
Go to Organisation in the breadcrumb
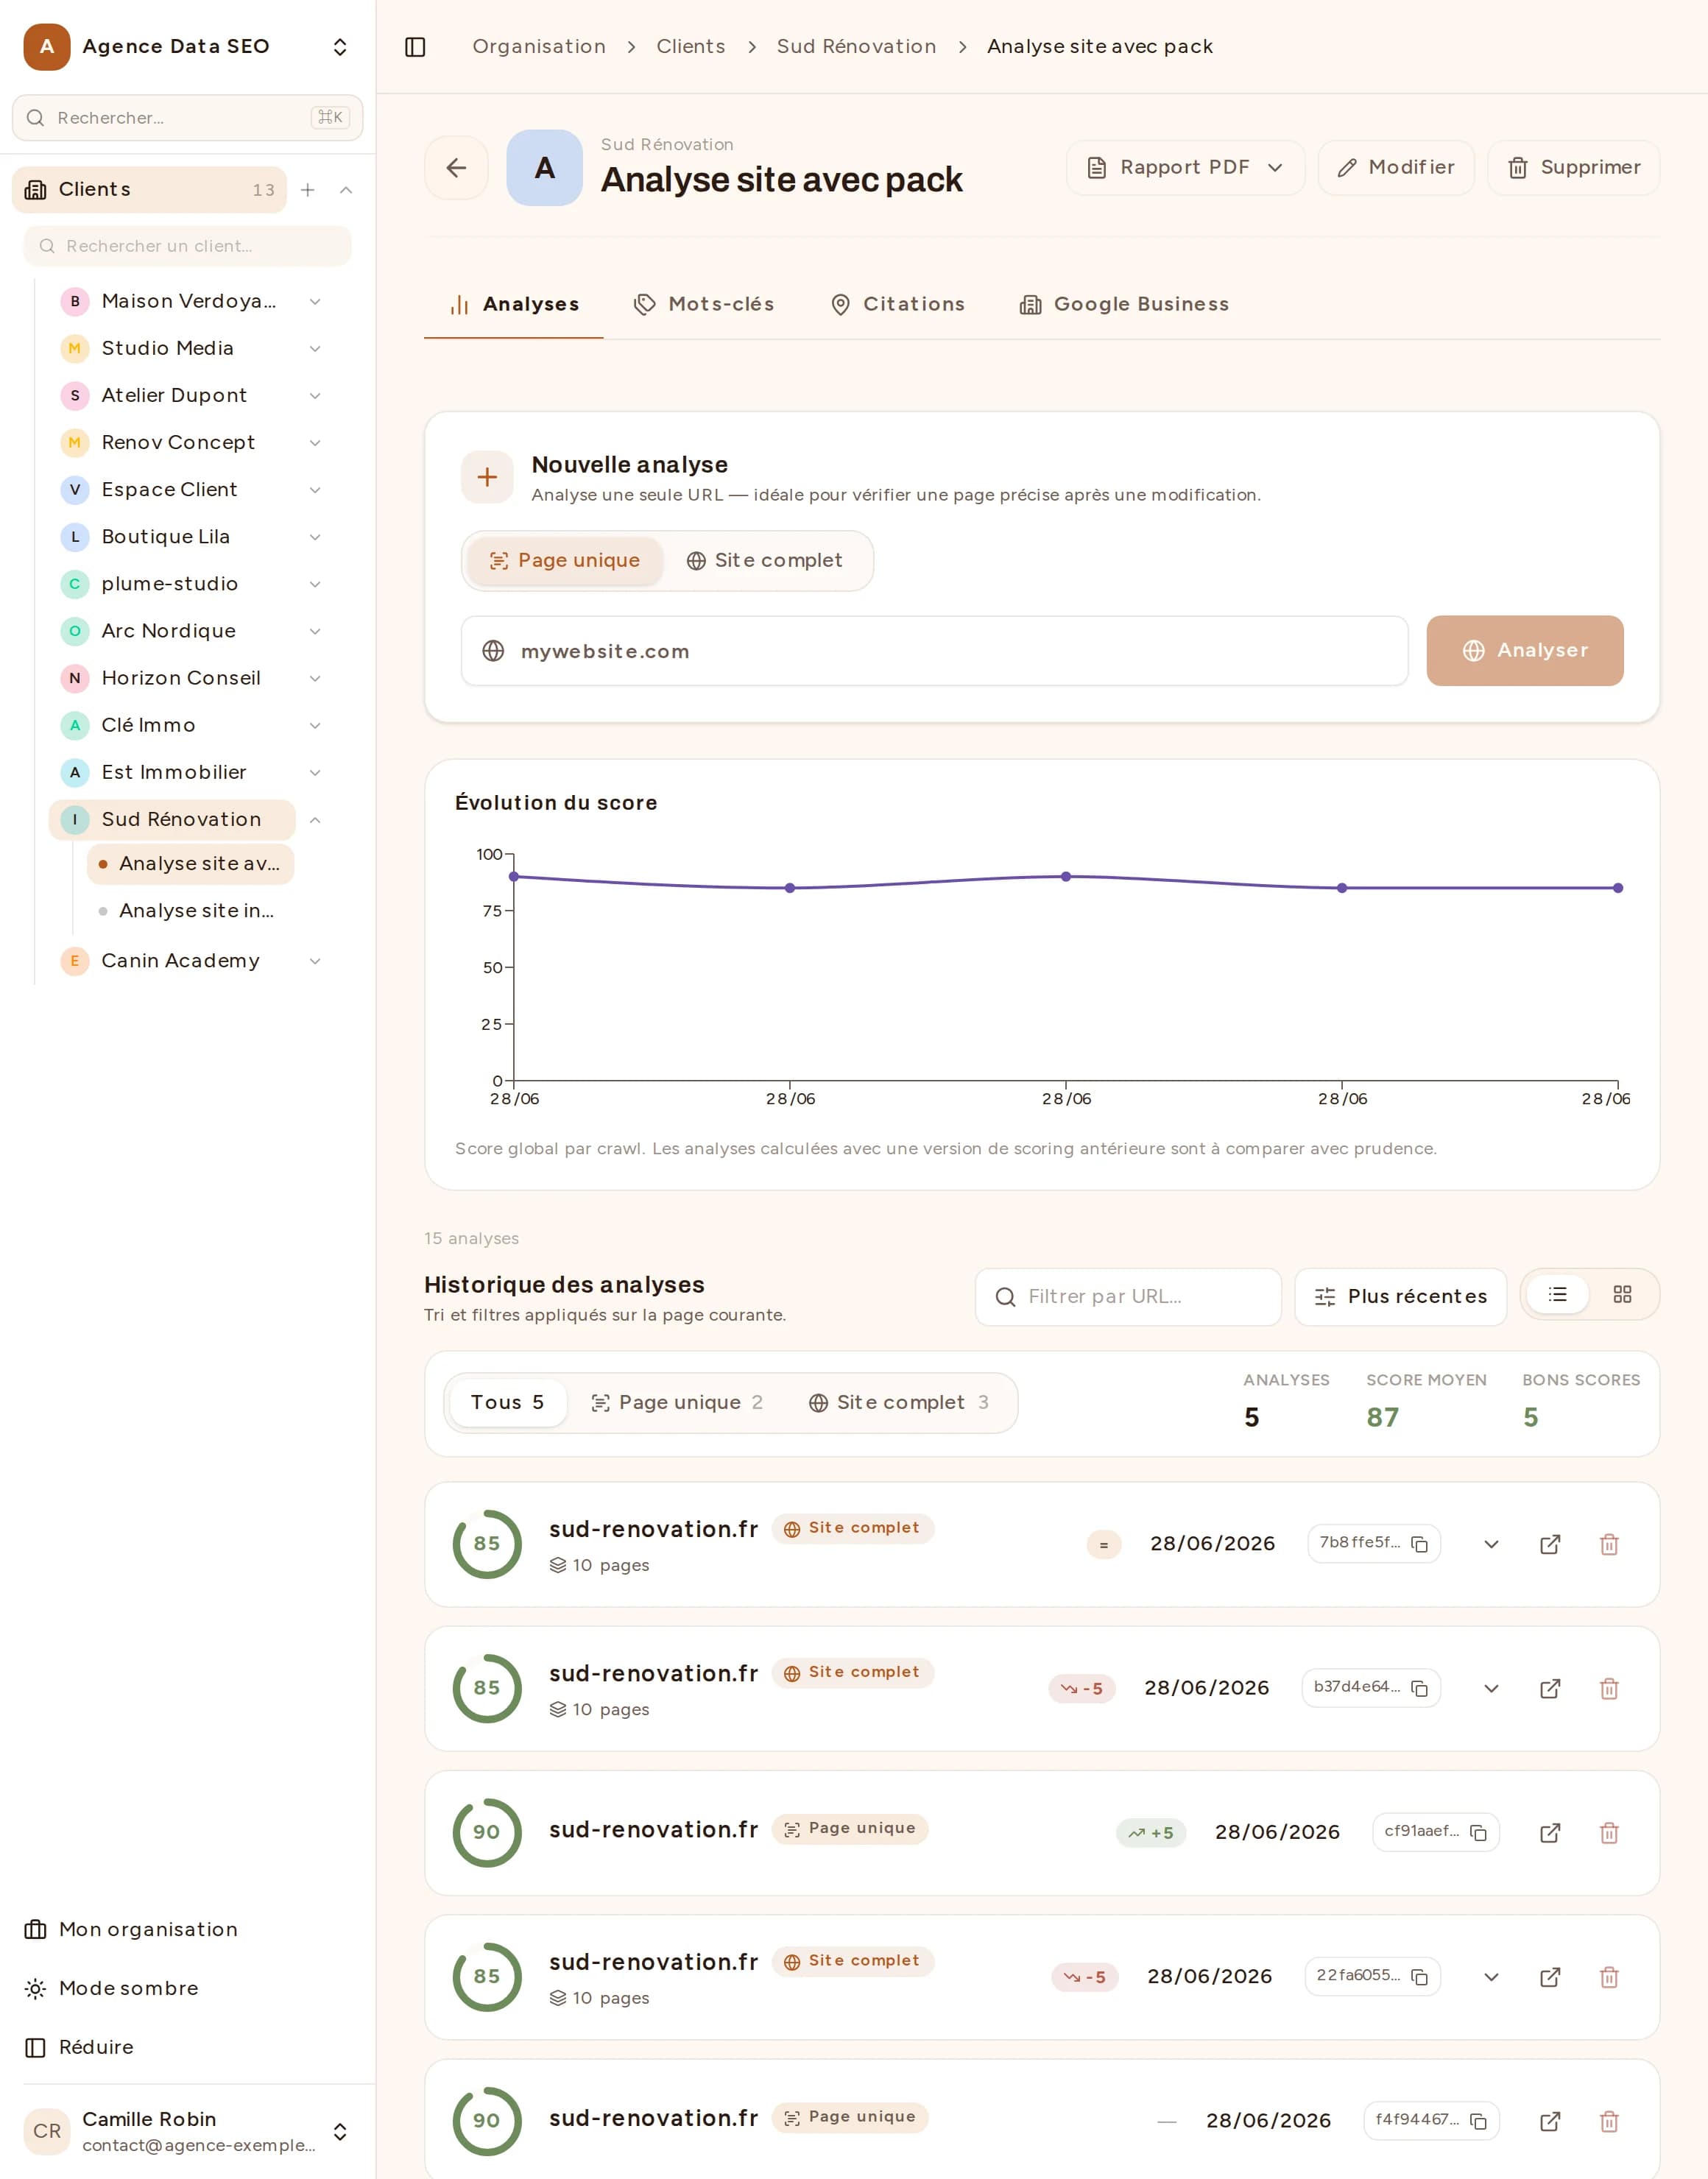pos(539,47)
